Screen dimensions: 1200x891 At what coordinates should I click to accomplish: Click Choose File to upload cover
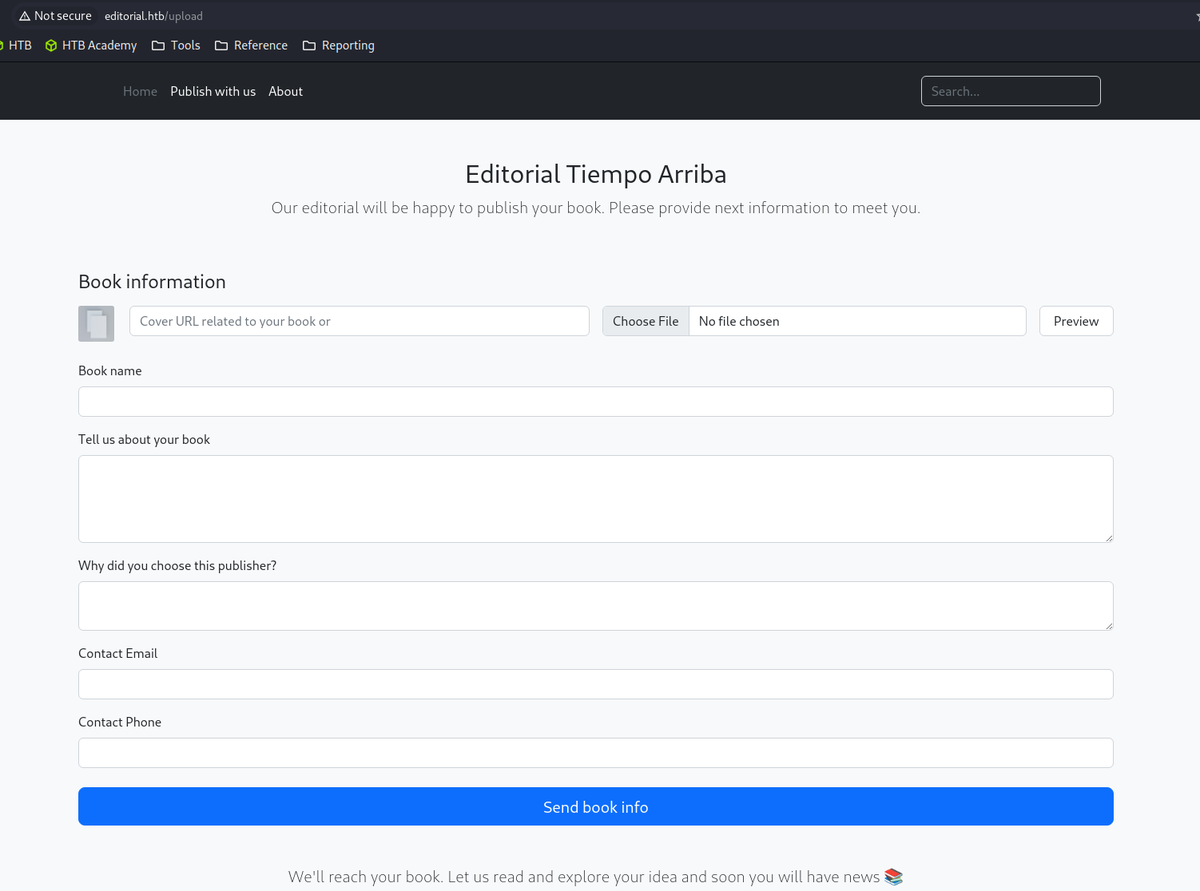(x=645, y=321)
